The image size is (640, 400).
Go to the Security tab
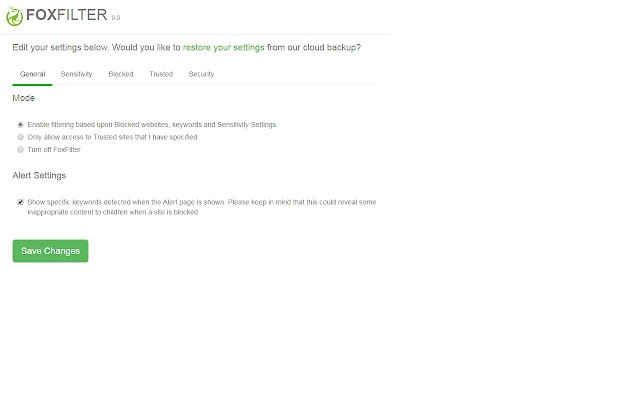[x=201, y=74]
